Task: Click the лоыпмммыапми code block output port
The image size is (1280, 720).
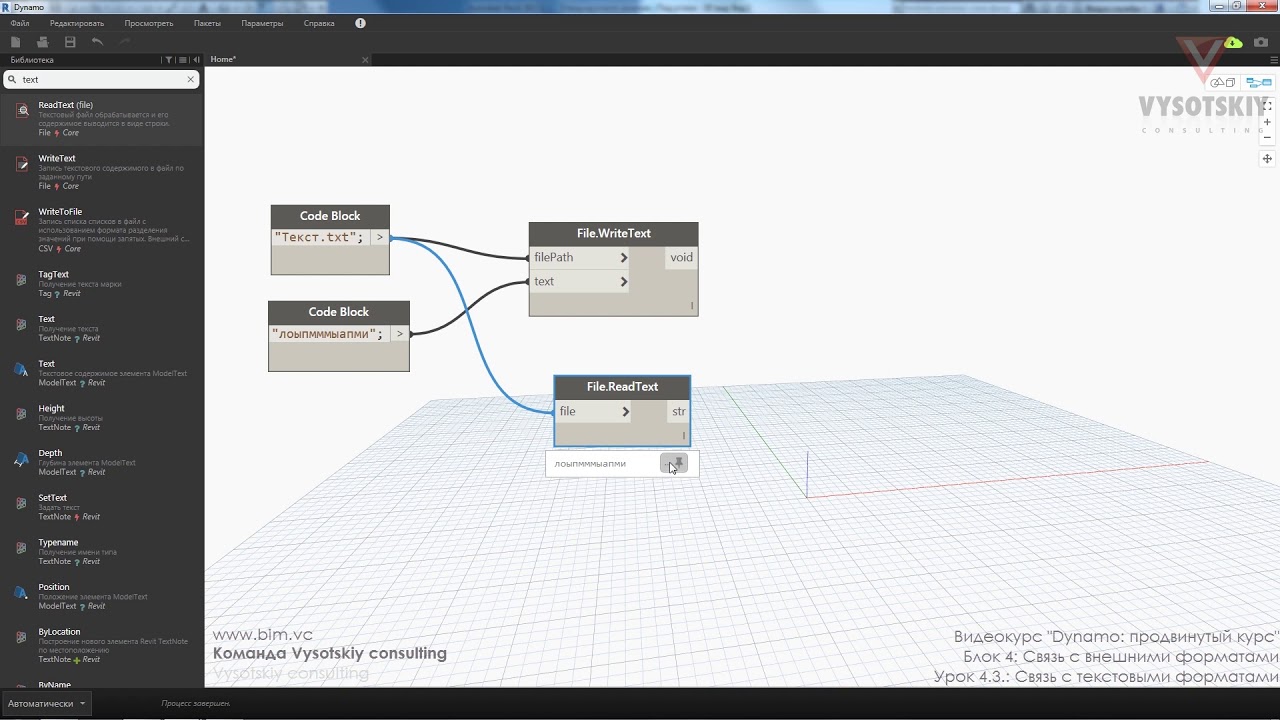Action: pyautogui.click(x=399, y=334)
